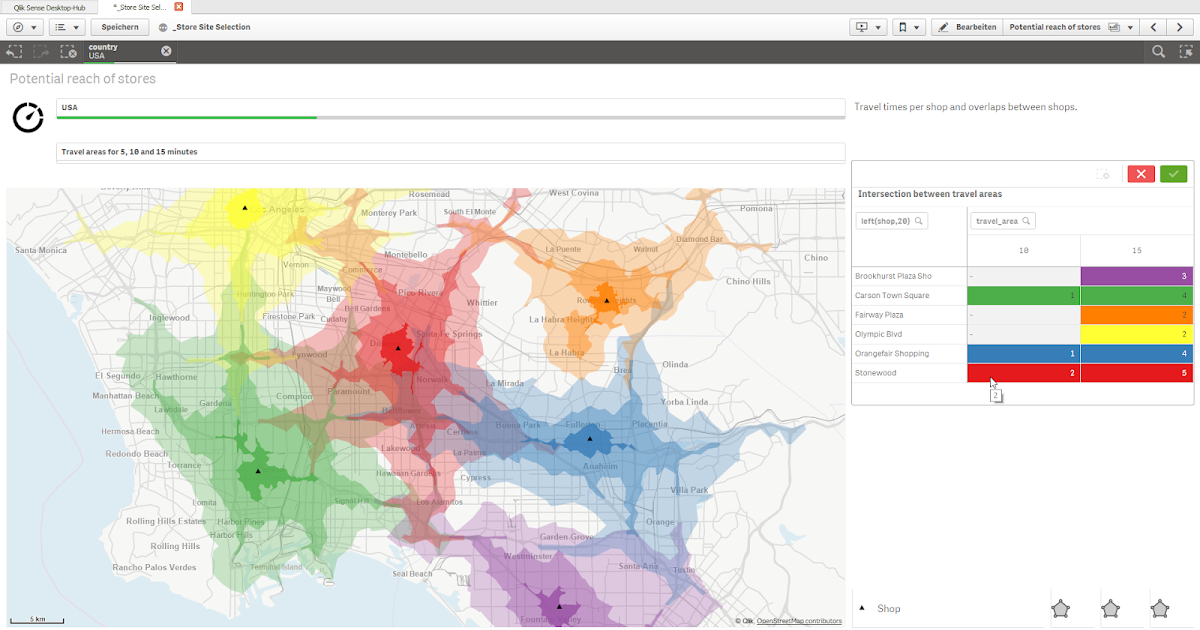Click green Carson Town Square 15-minute cell
This screenshot has height=630, width=1200.
click(1136, 295)
